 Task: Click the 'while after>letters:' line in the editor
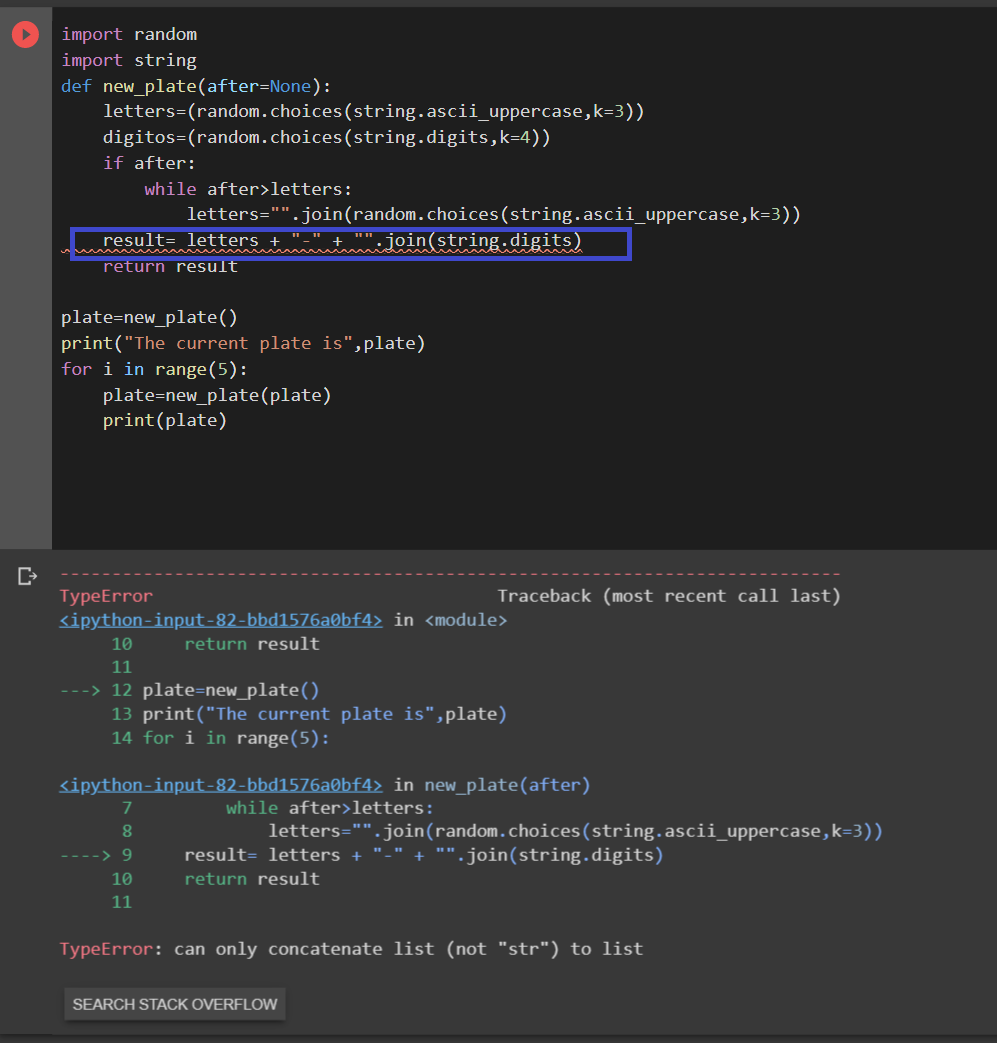tap(248, 190)
